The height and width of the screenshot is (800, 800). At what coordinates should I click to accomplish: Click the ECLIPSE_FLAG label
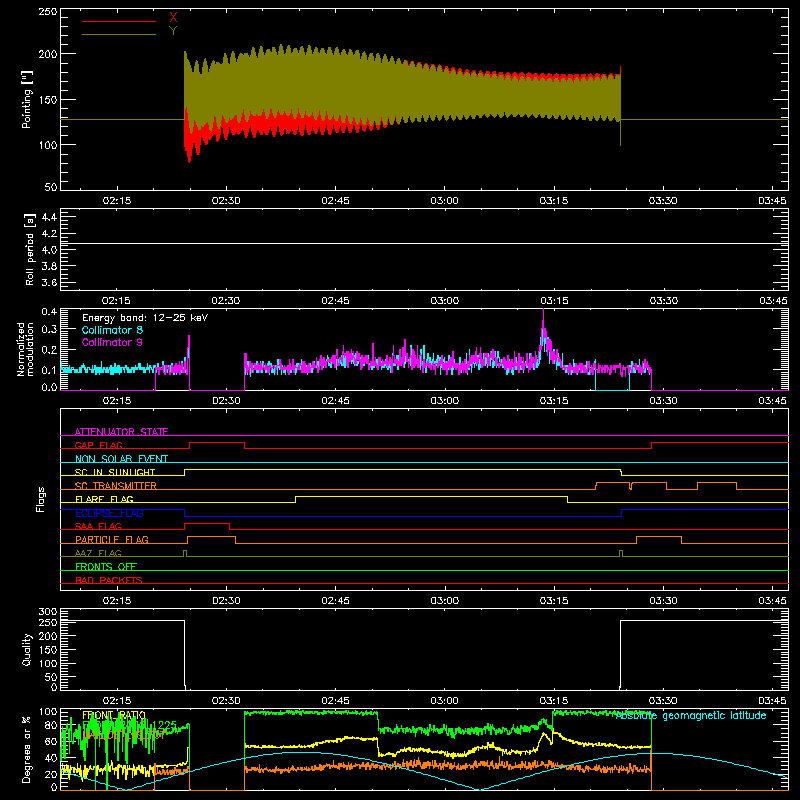109,513
